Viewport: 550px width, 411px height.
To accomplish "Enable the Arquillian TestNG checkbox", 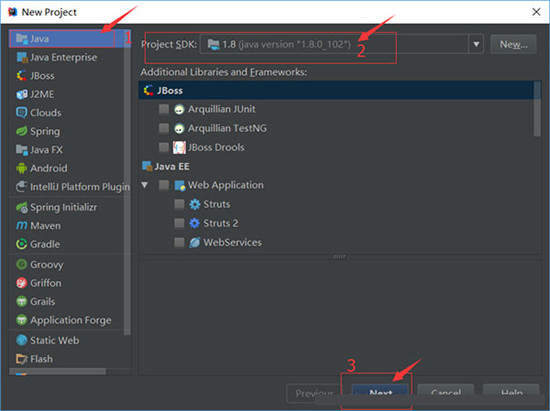I will (x=163, y=128).
